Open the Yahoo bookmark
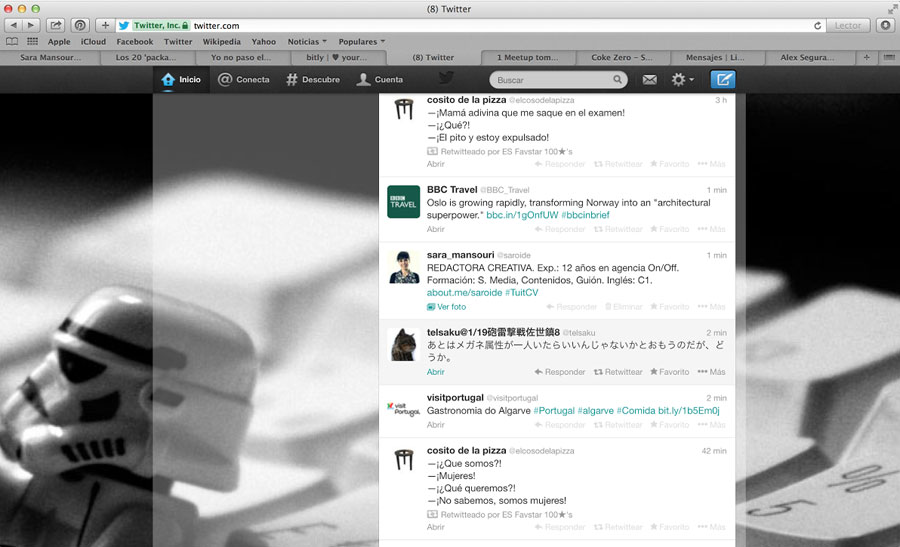This screenshot has width=900, height=547. pyautogui.click(x=263, y=41)
